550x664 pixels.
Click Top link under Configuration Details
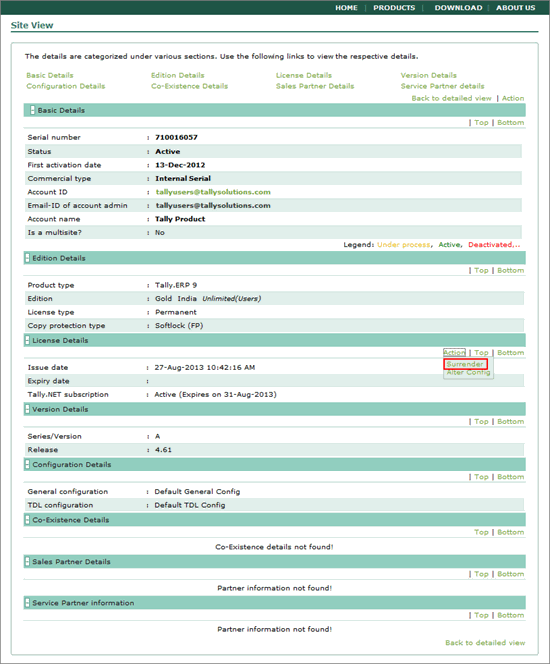[x=481, y=477]
